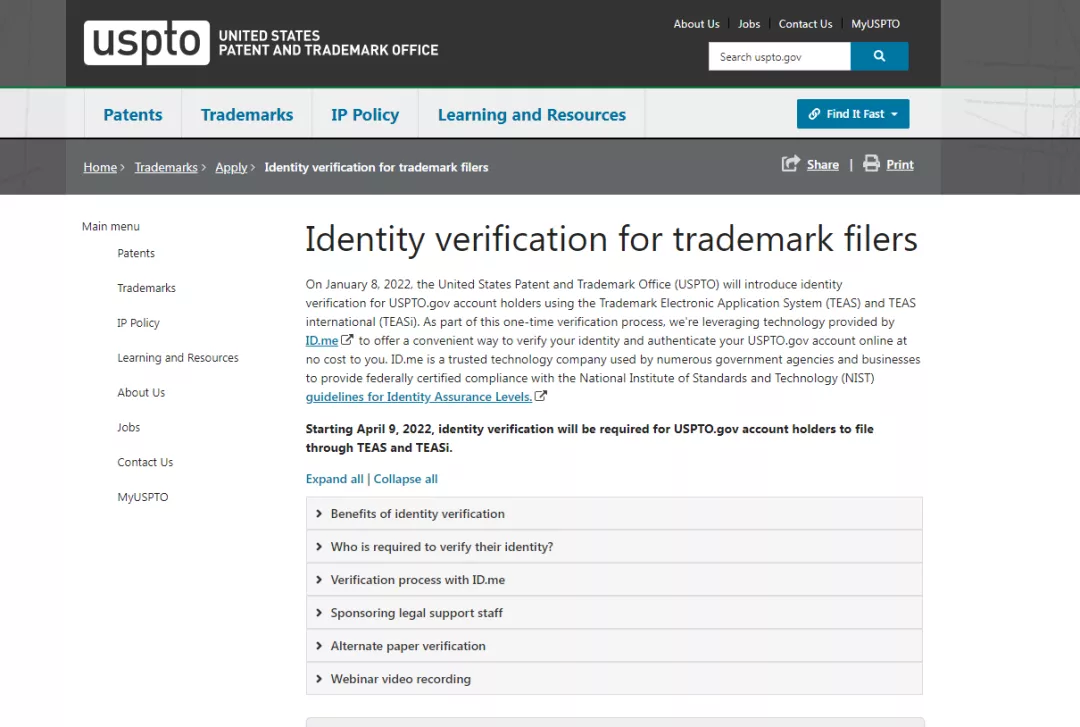Expand Verification process with ID.me section

[417, 580]
